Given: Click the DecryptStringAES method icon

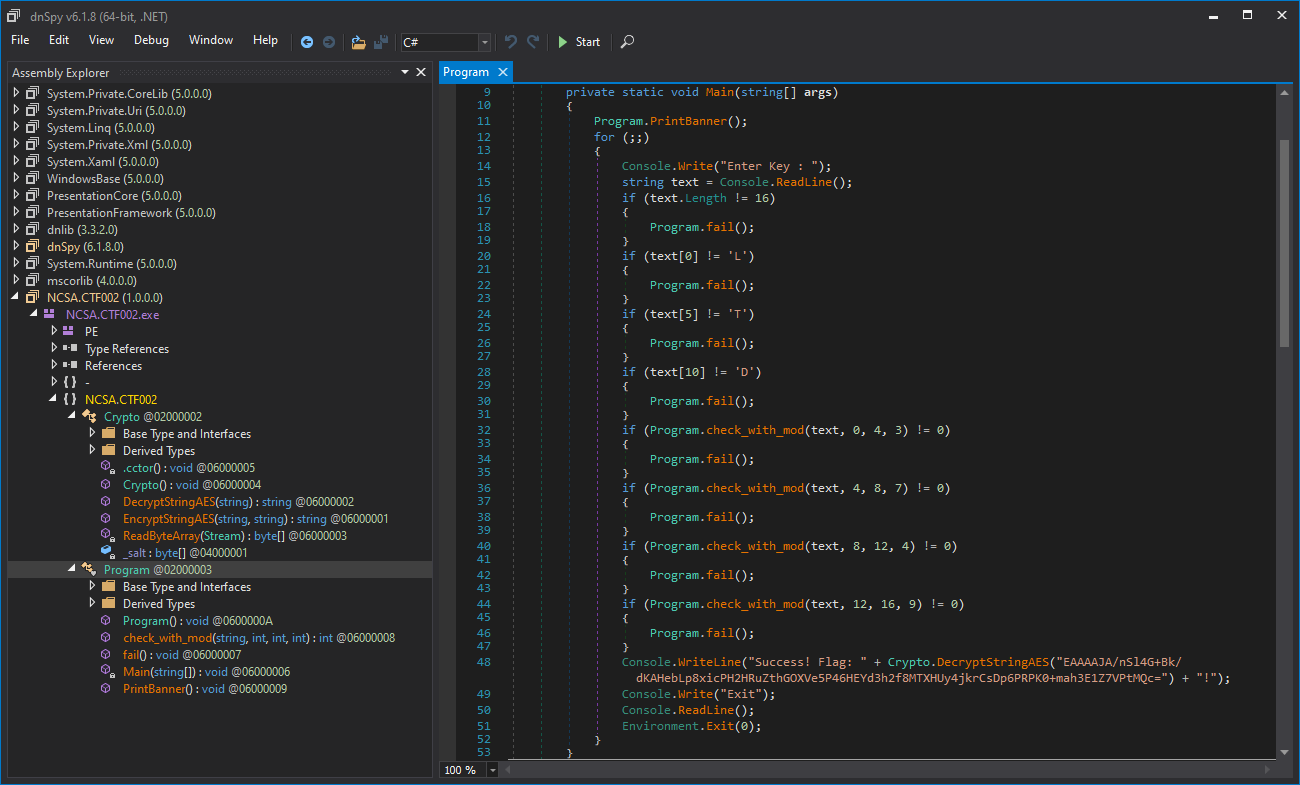Looking at the screenshot, I should (x=107, y=501).
